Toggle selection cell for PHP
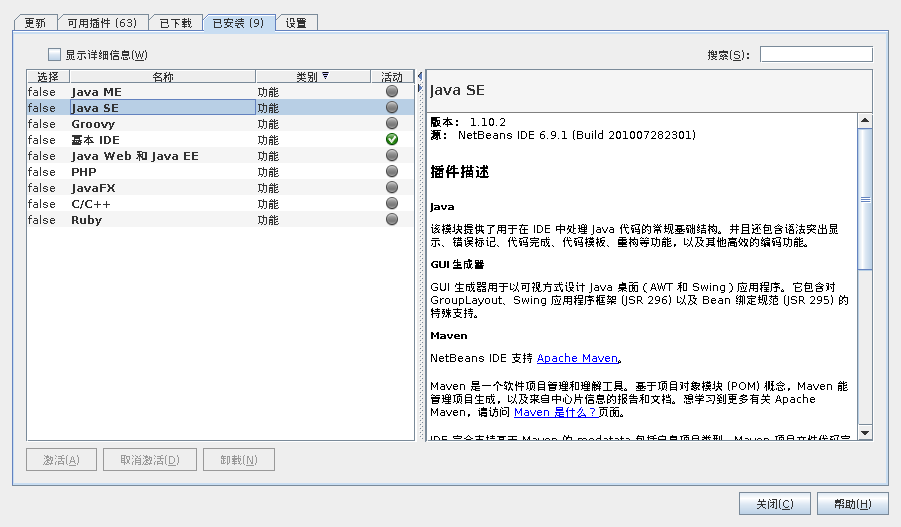This screenshot has height=527, width=901. 48,172
